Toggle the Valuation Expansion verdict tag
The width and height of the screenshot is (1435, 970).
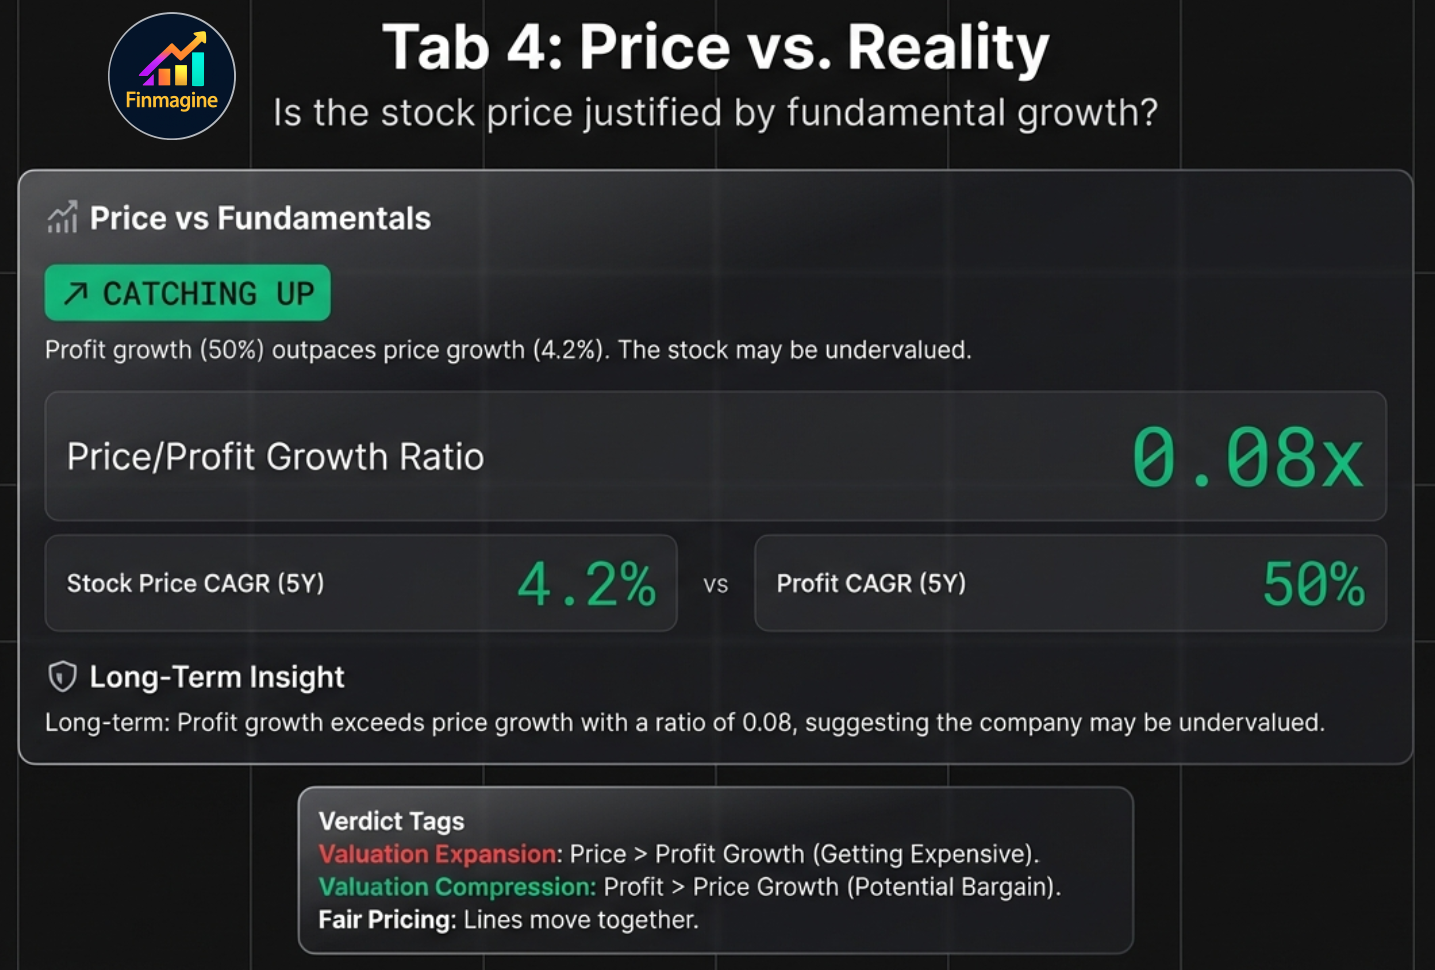pos(437,855)
